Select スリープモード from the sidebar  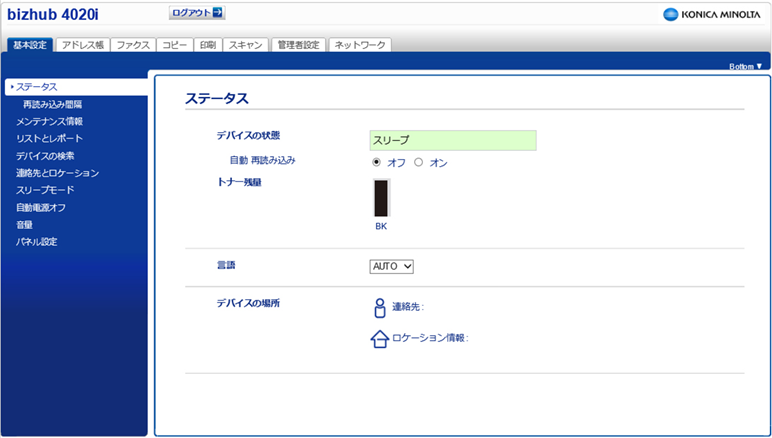[45, 190]
